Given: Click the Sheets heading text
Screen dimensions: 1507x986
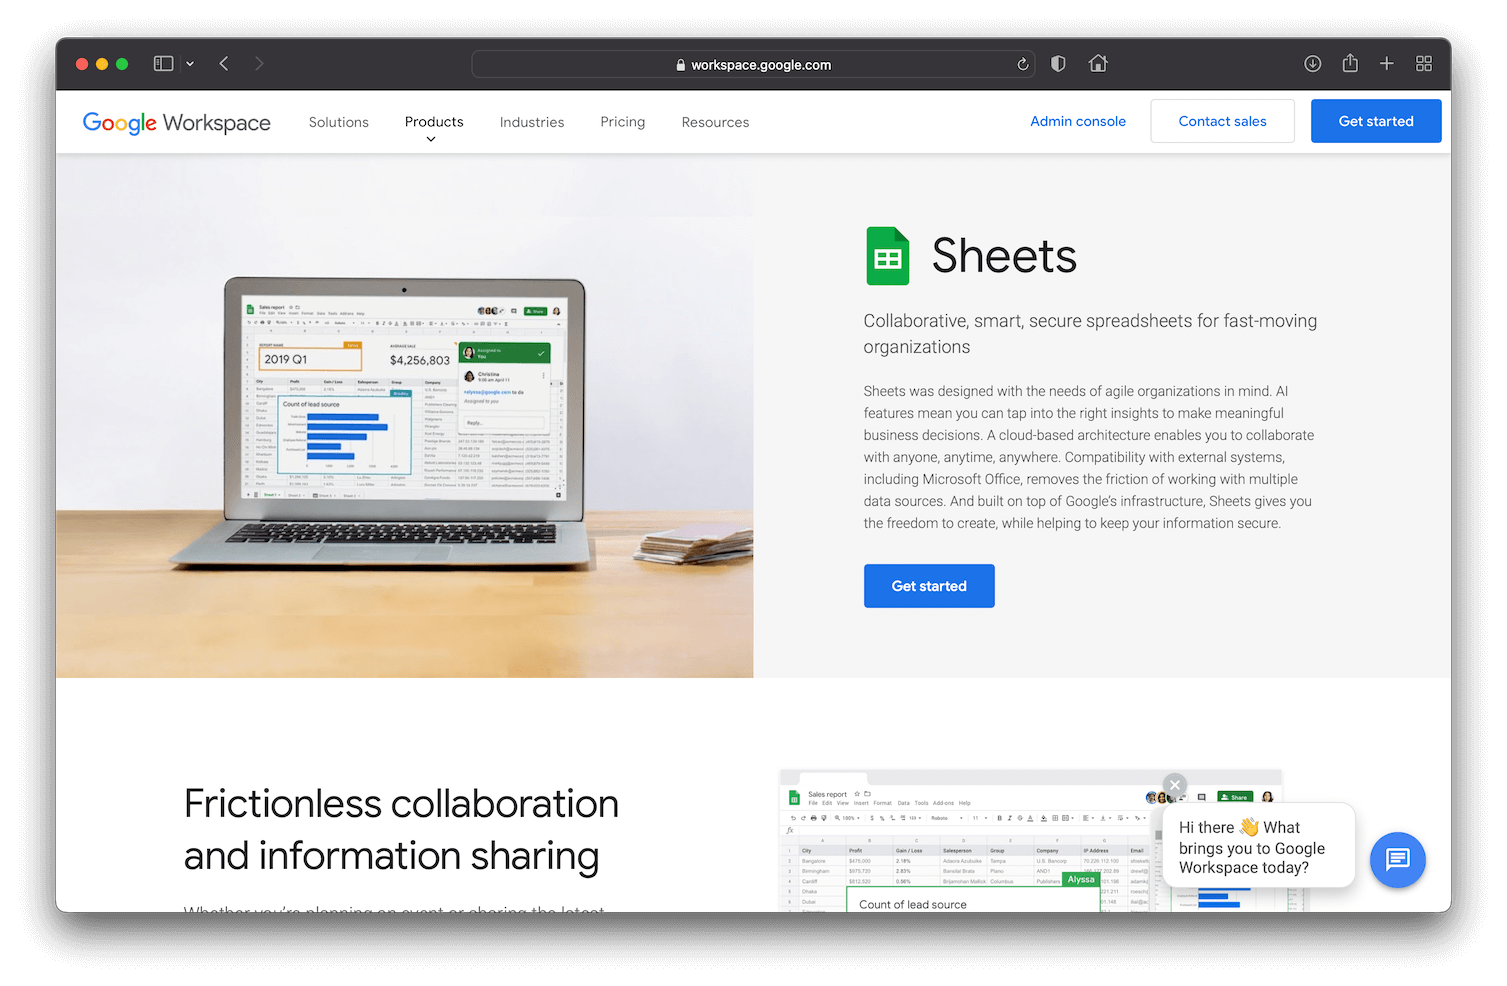Looking at the screenshot, I should (x=1004, y=256).
